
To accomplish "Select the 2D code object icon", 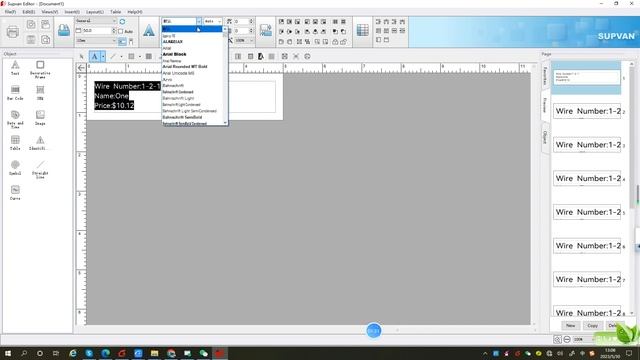I will pos(40,93).
